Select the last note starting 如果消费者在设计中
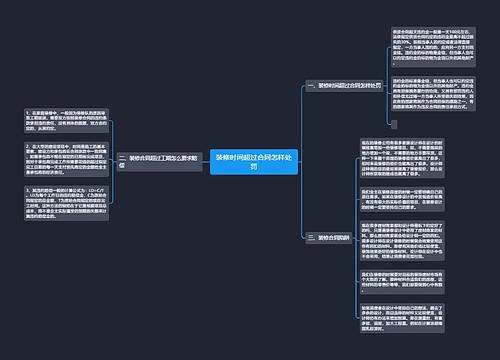500x360 pixels. coord(402,318)
